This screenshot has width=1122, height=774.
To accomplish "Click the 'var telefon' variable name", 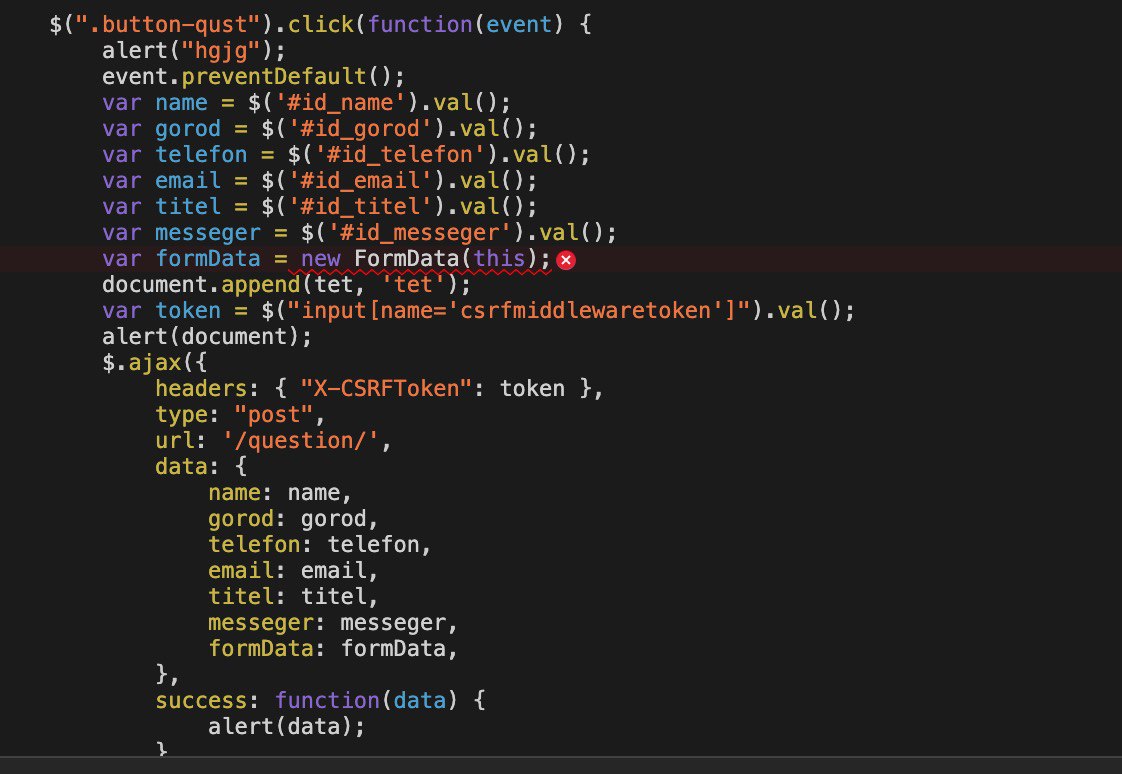I will [x=201, y=155].
